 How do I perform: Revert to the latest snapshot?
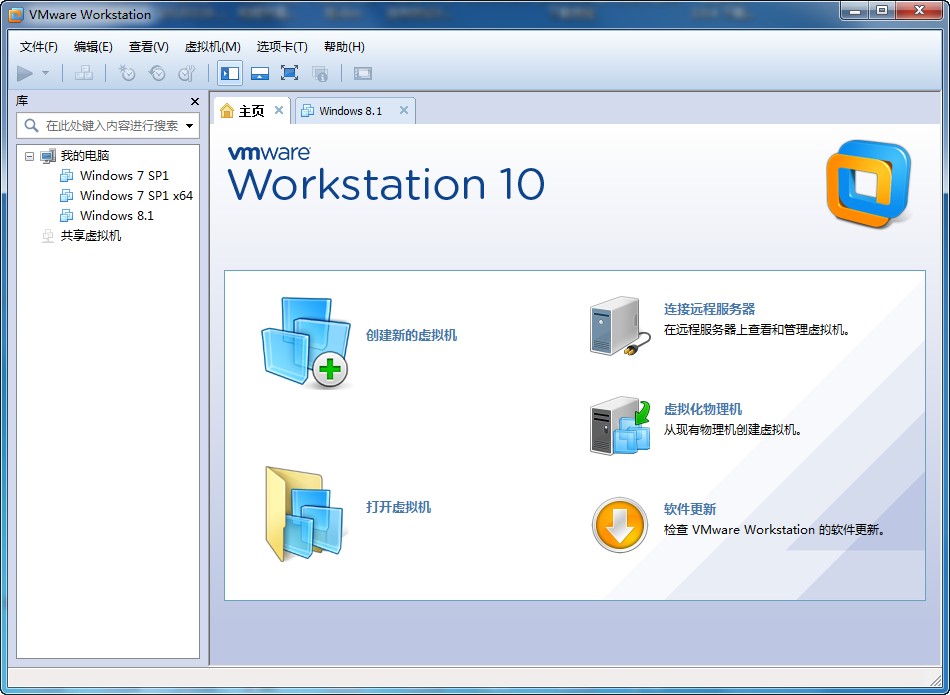[x=157, y=72]
